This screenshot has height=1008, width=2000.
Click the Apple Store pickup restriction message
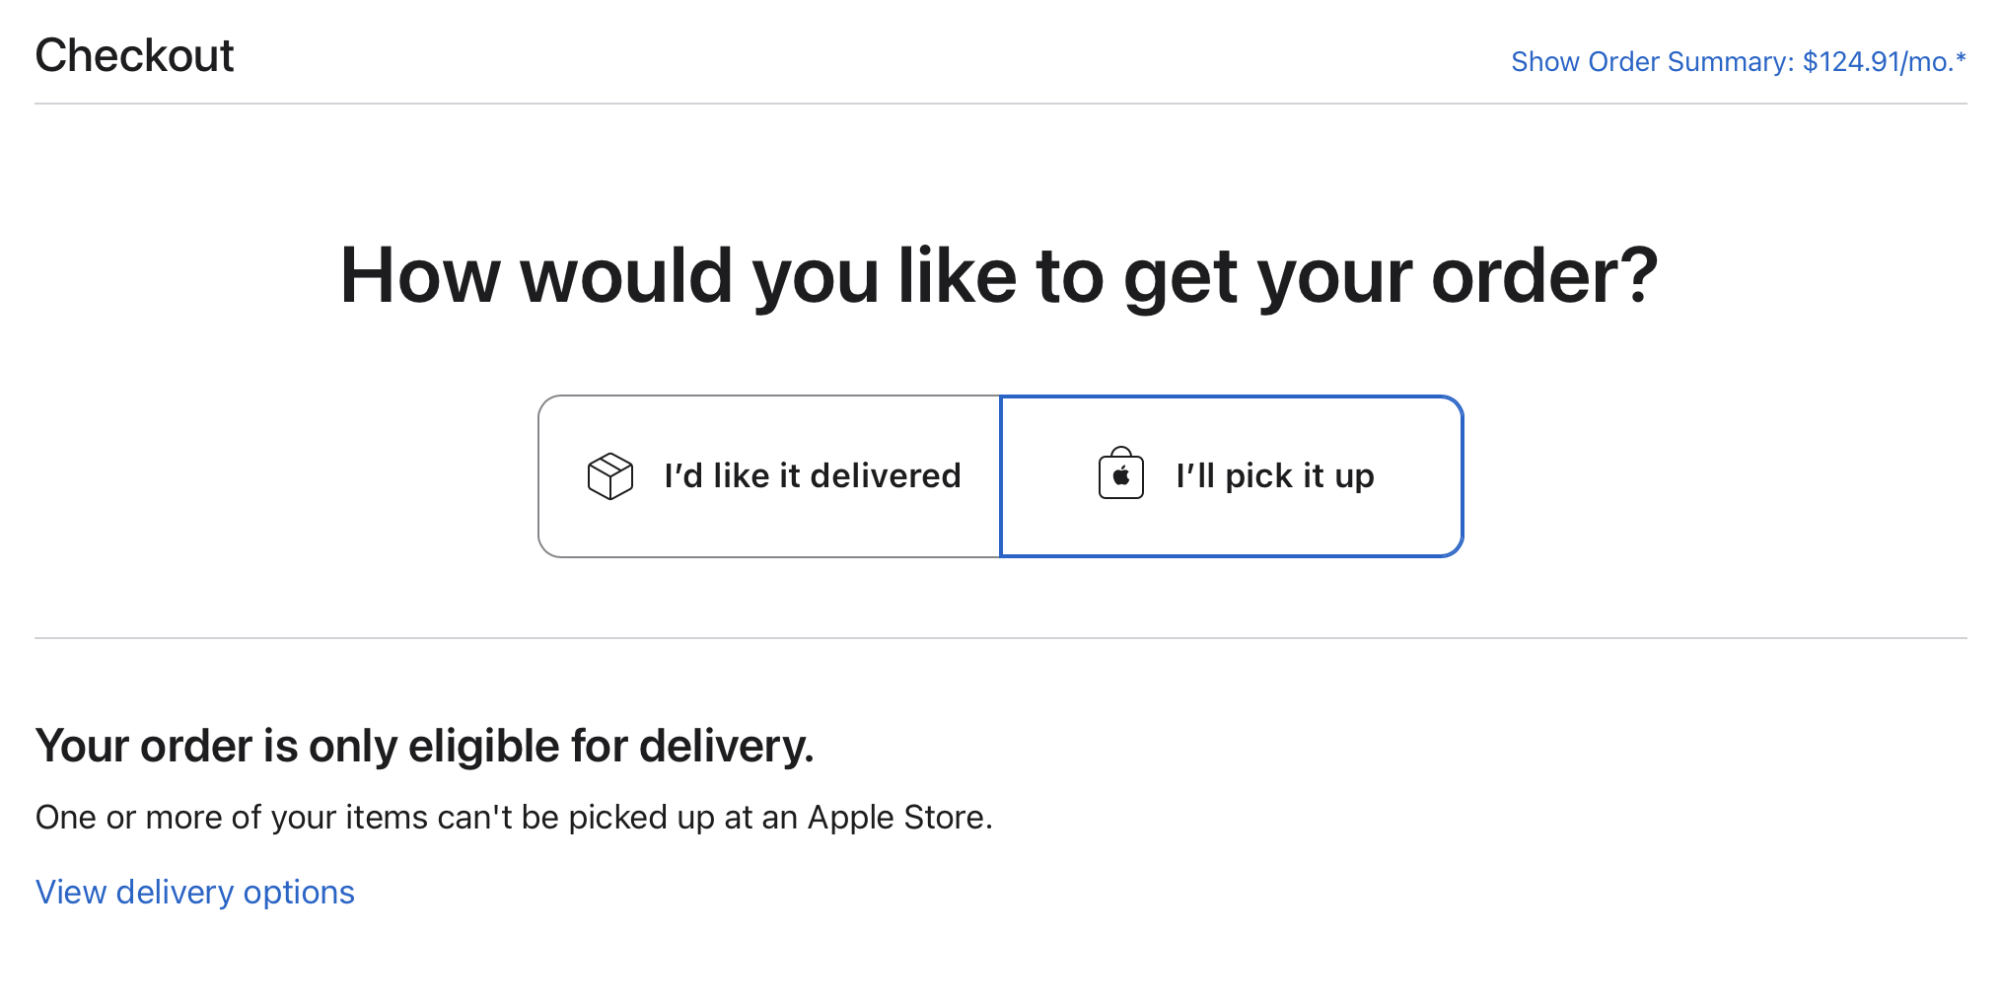(x=514, y=817)
